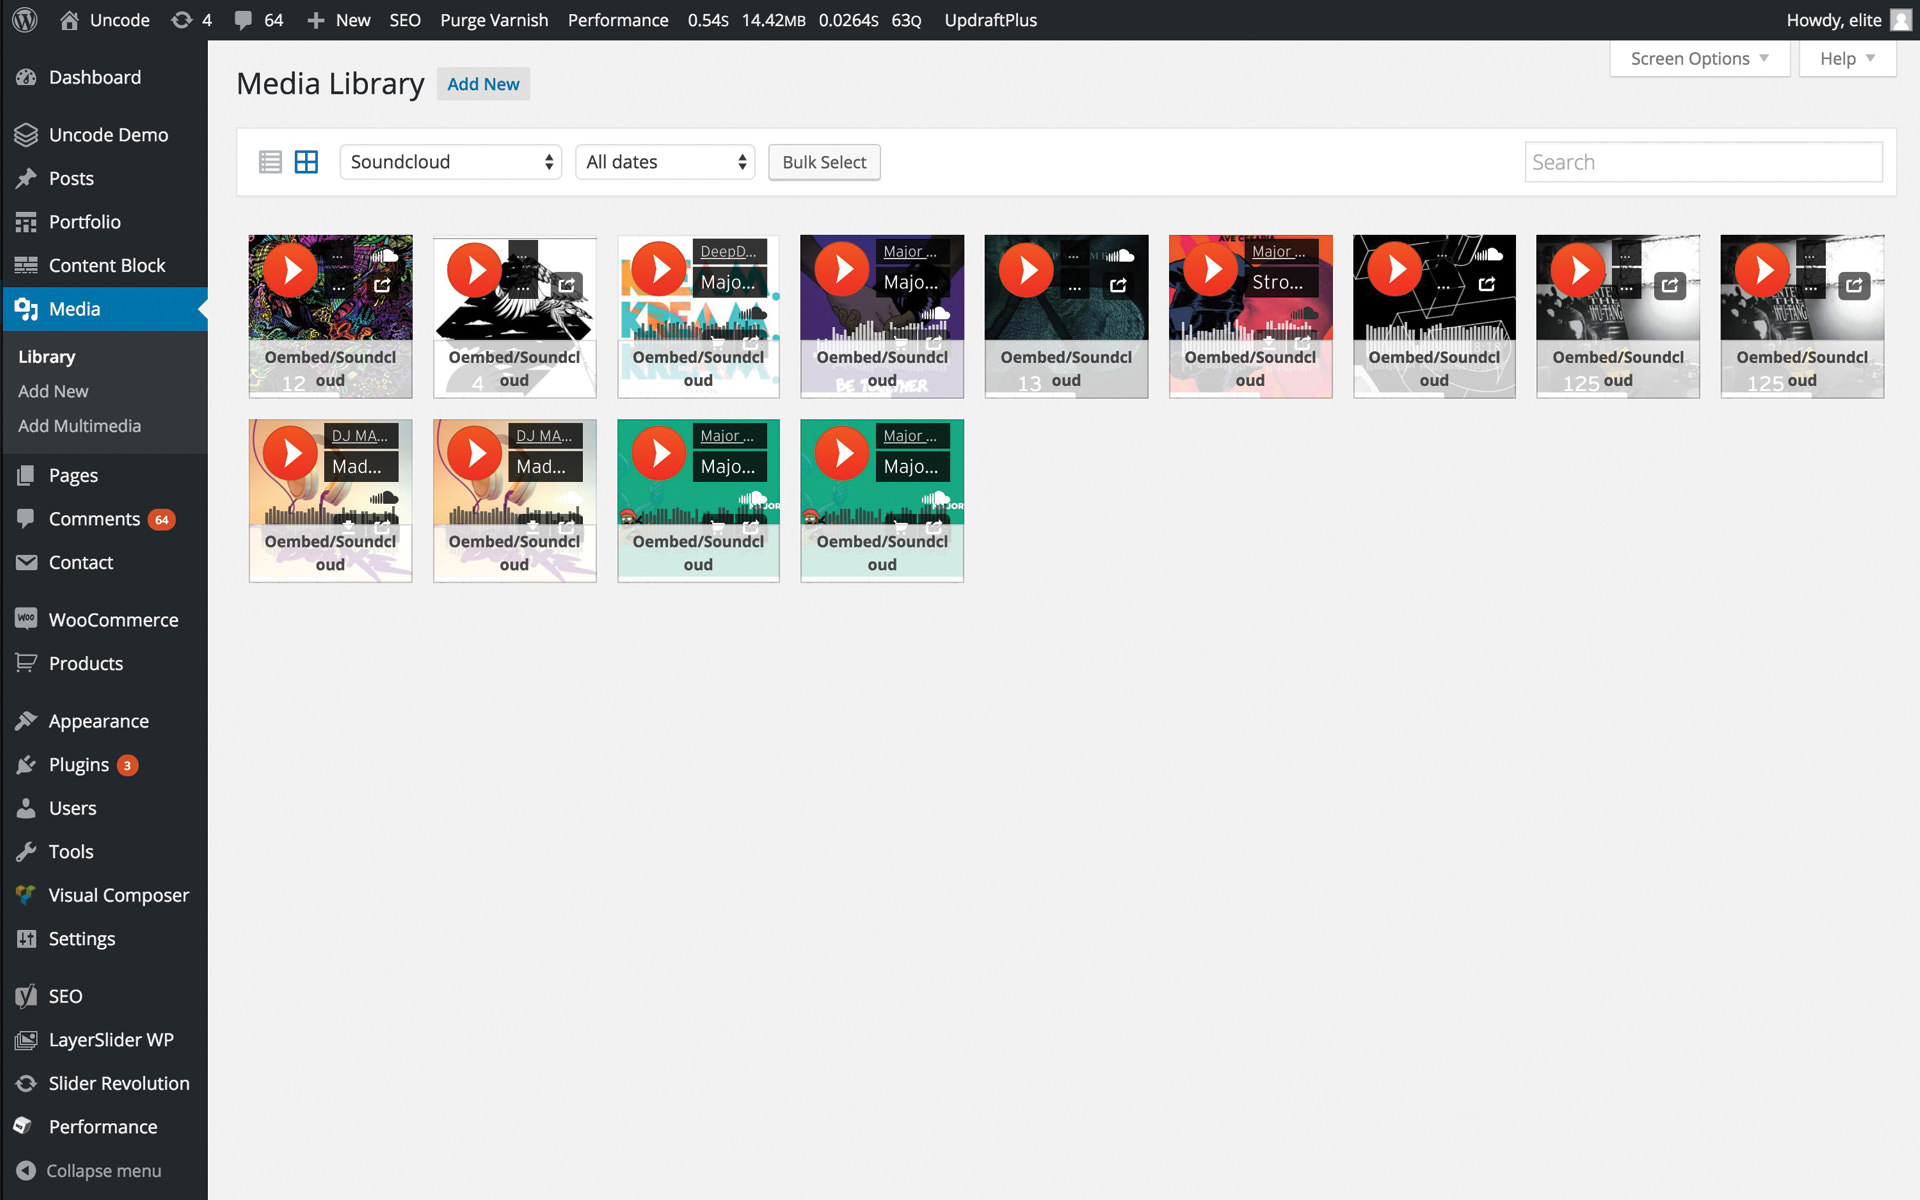Open the comments bubble icon showing 64
The image size is (1920, 1200).
[x=243, y=21]
